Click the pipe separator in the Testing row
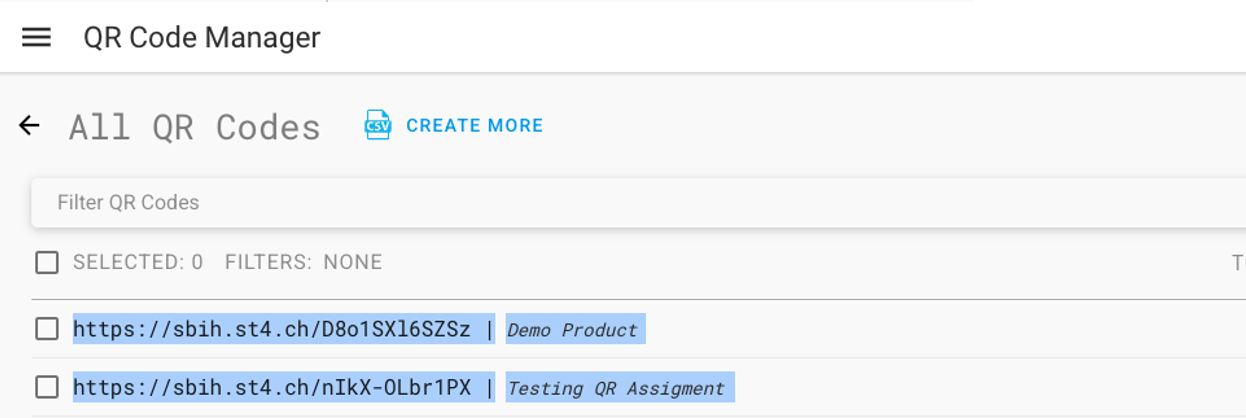Image resolution: width=1246 pixels, height=418 pixels. click(x=489, y=387)
